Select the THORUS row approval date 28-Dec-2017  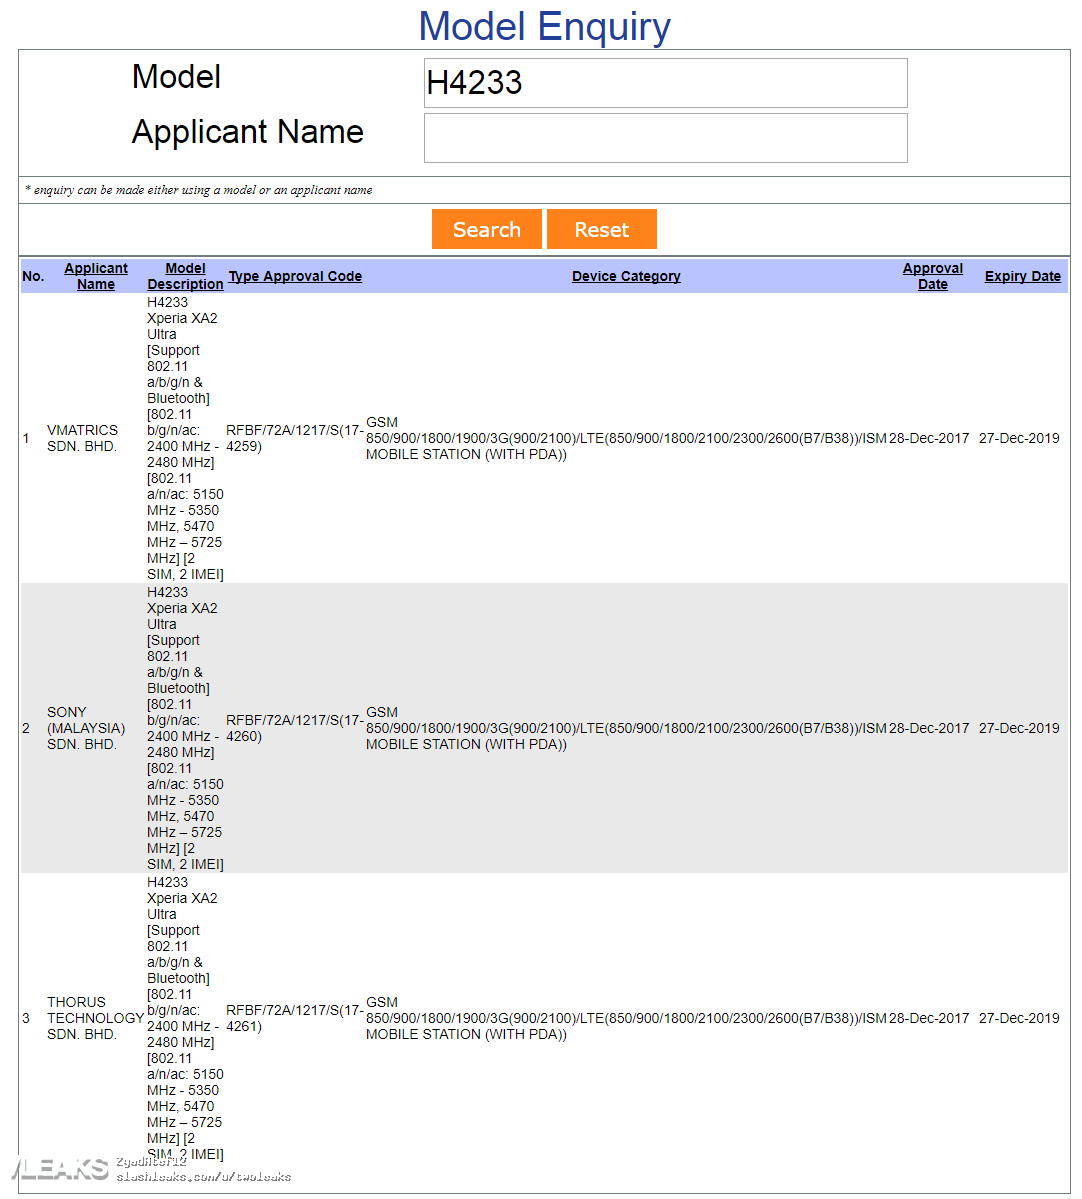pyautogui.click(x=929, y=1018)
